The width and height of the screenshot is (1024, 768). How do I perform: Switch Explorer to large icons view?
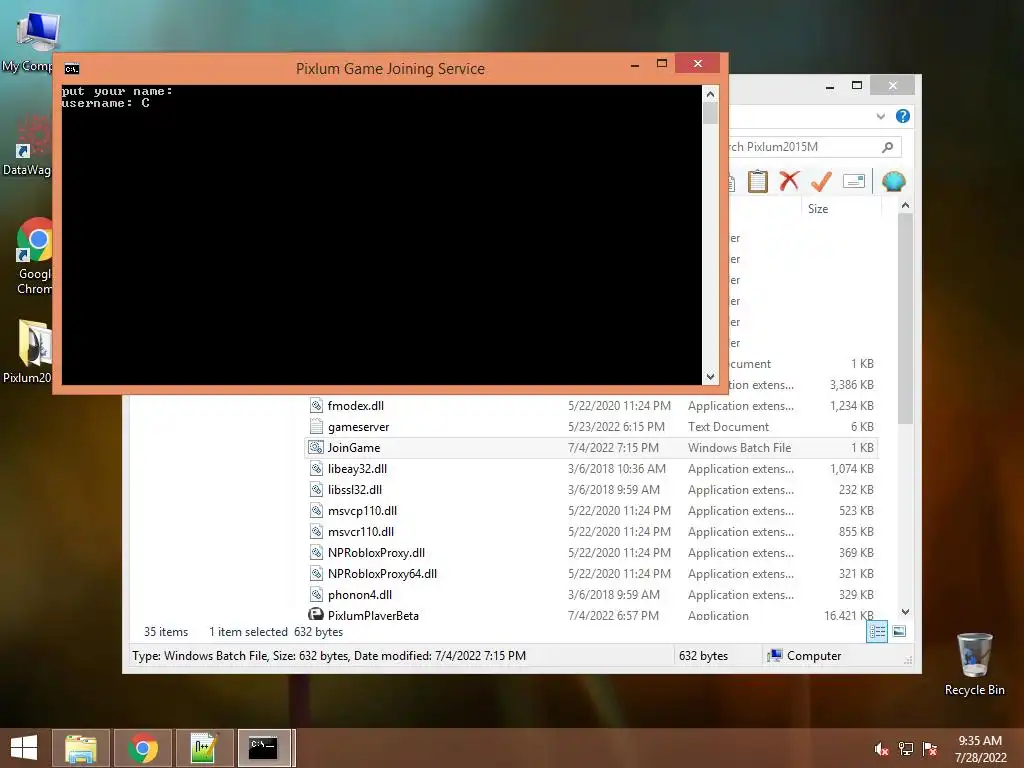tap(899, 631)
